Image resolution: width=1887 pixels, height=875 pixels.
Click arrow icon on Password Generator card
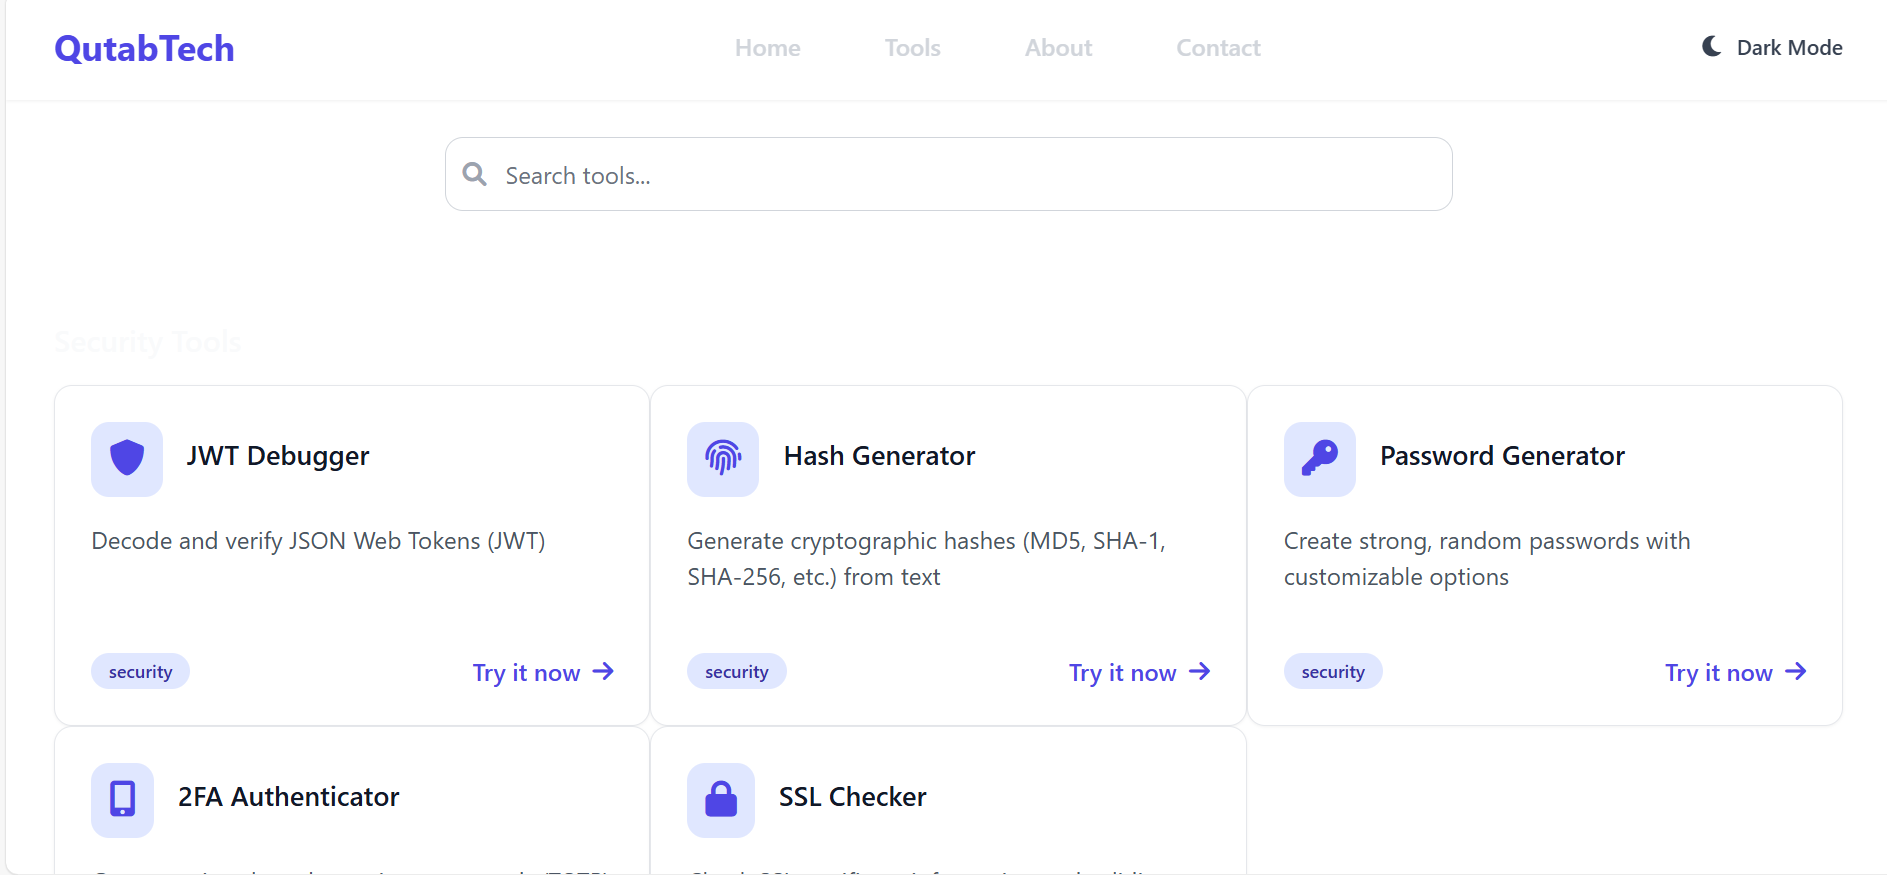[1796, 672]
